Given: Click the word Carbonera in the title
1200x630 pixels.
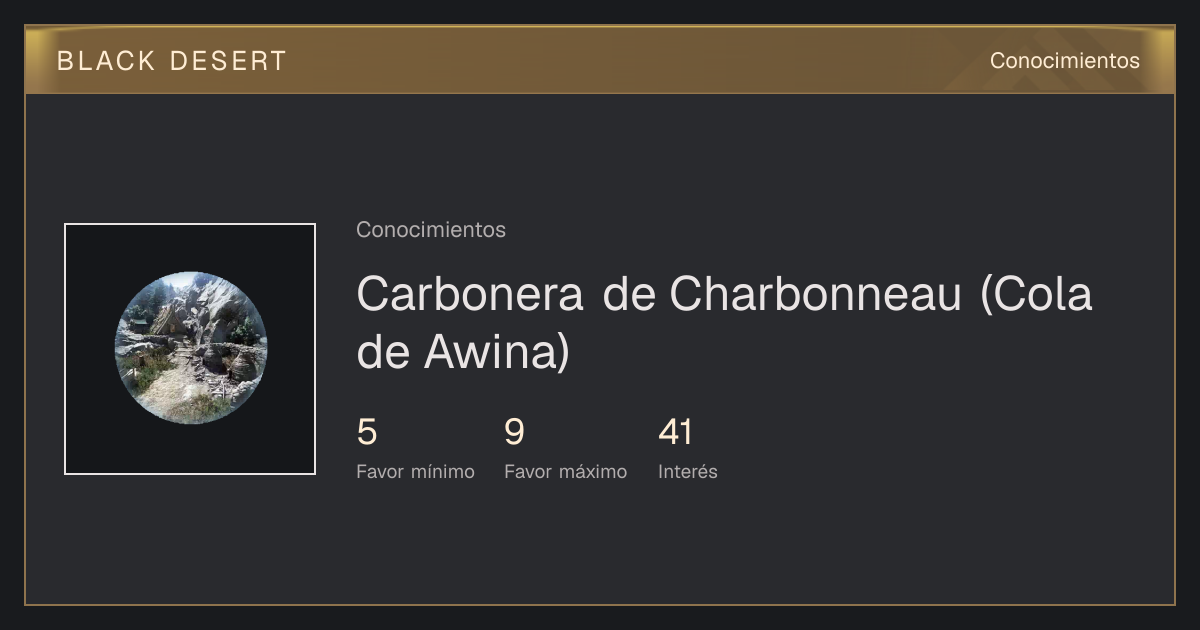Looking at the screenshot, I should tap(470, 293).
